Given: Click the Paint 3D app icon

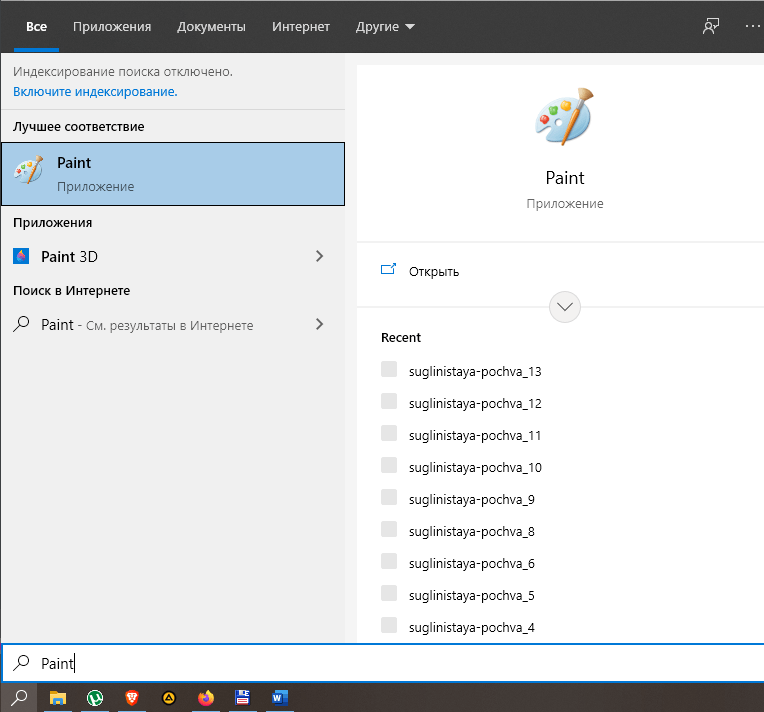Looking at the screenshot, I should (21, 256).
